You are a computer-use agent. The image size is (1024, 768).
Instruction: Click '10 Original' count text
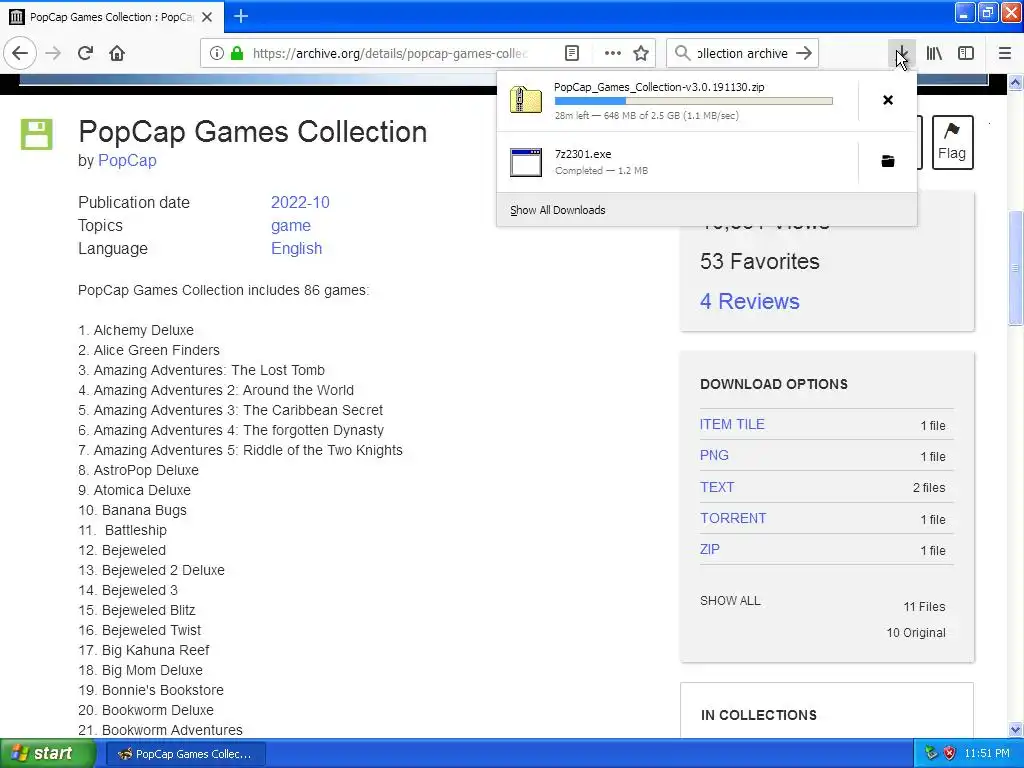[x=916, y=633]
